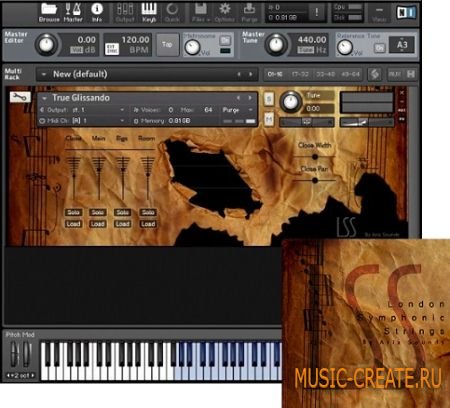This screenshot has width=450, height=408.
Task: Toggle the Reference Tone On button
Action: (380, 48)
